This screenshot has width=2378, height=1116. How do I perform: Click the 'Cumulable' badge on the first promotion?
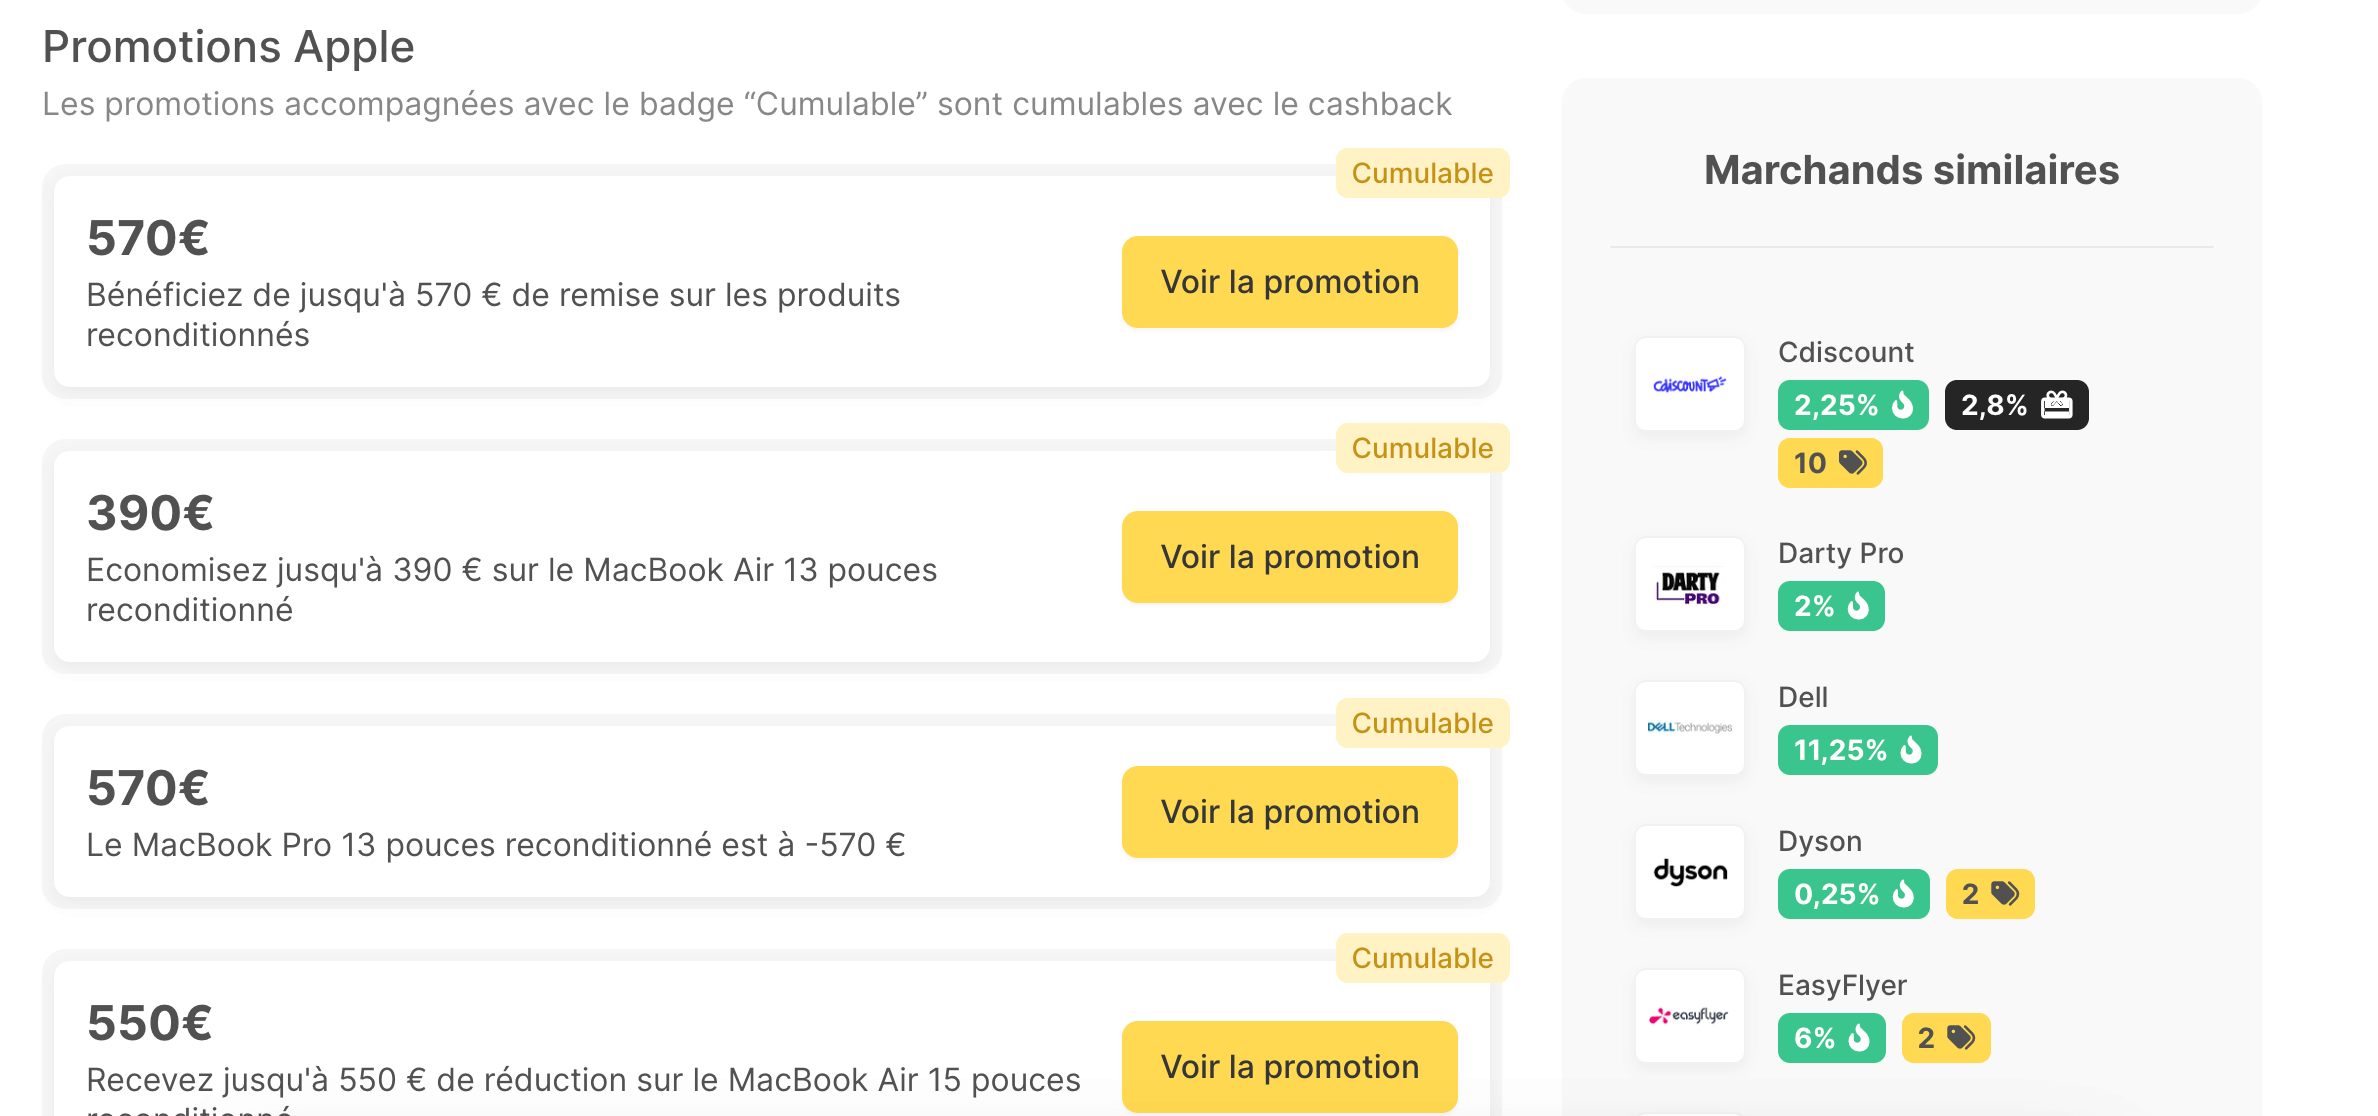click(x=1421, y=172)
